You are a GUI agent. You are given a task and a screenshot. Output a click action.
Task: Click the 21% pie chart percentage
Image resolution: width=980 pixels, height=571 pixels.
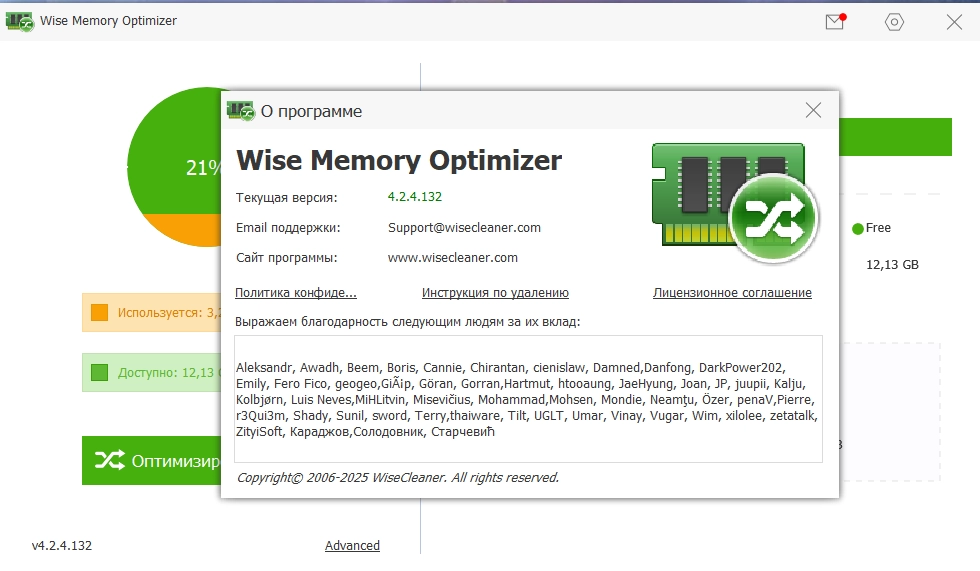click(x=203, y=167)
